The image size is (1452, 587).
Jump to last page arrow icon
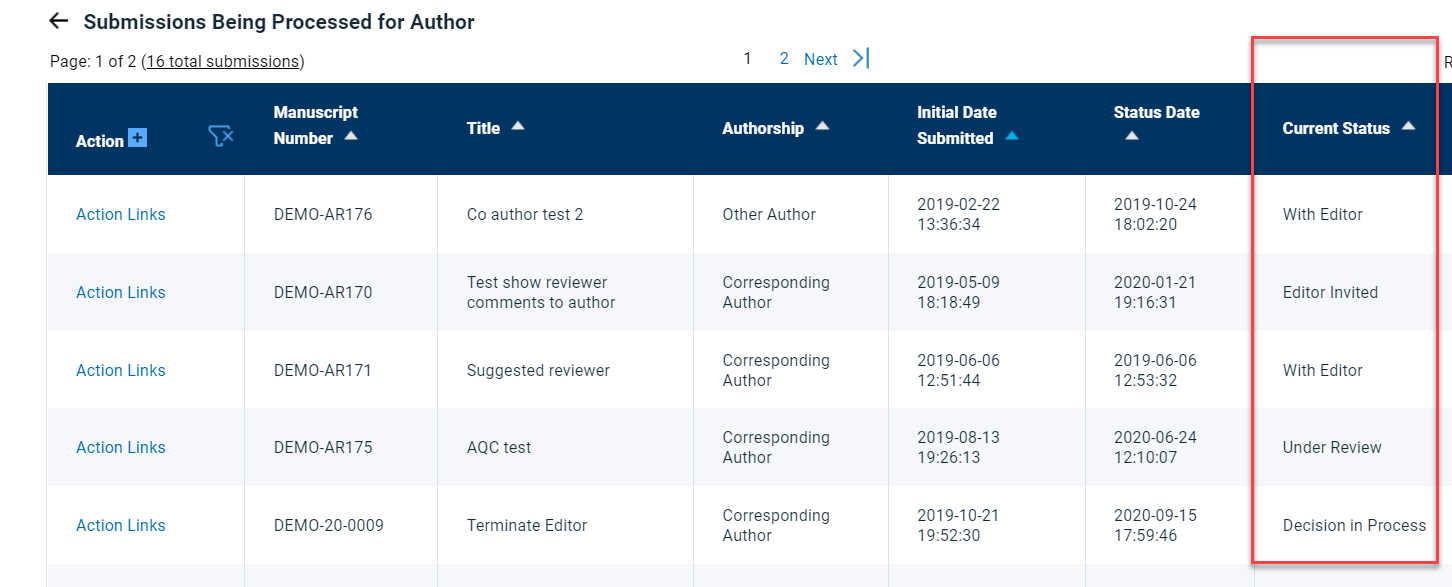pyautogui.click(x=861, y=58)
